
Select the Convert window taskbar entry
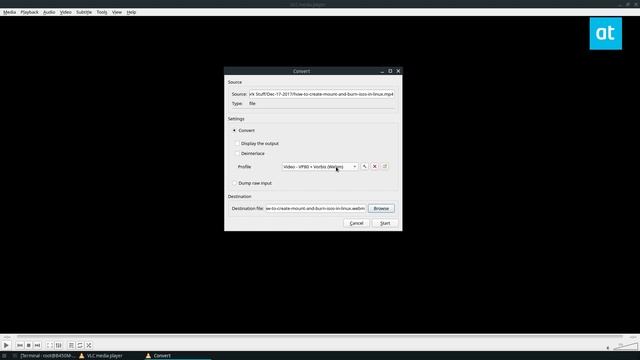point(178,356)
